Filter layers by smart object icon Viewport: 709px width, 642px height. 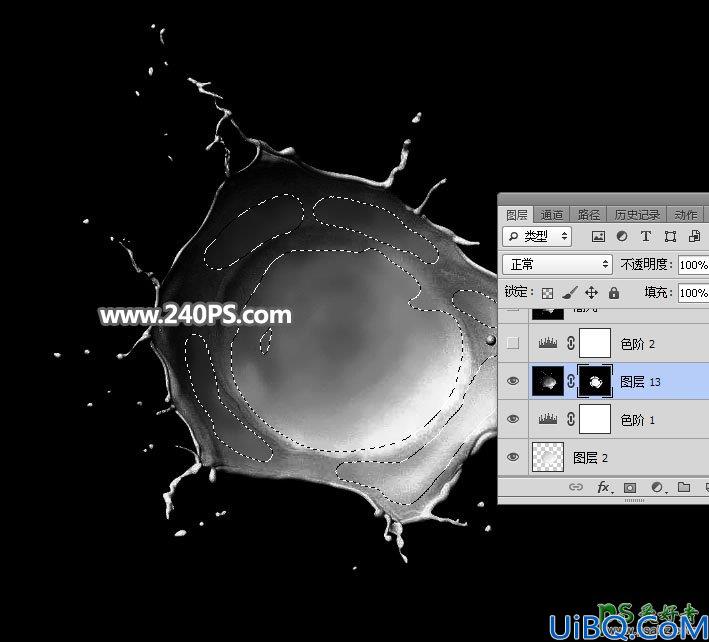coord(694,236)
